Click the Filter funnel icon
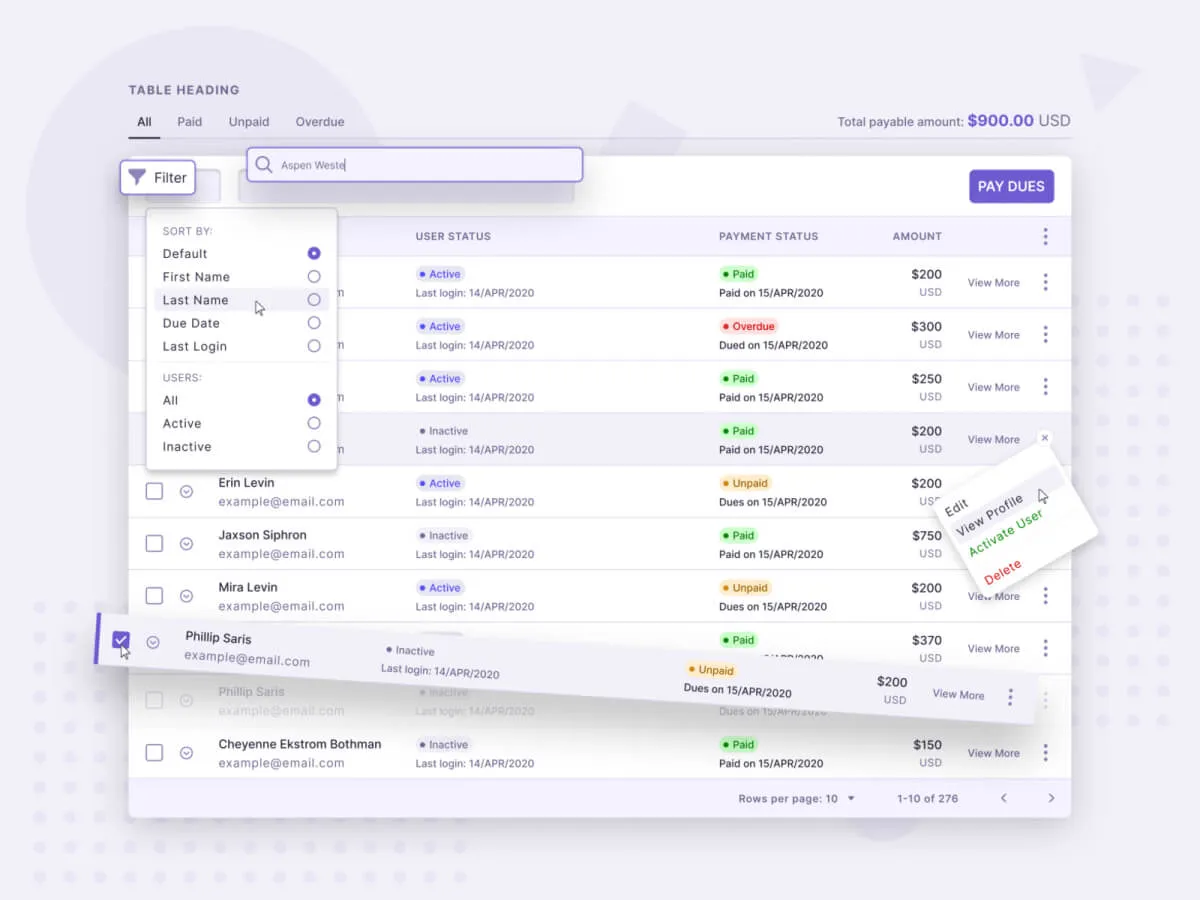 138,177
